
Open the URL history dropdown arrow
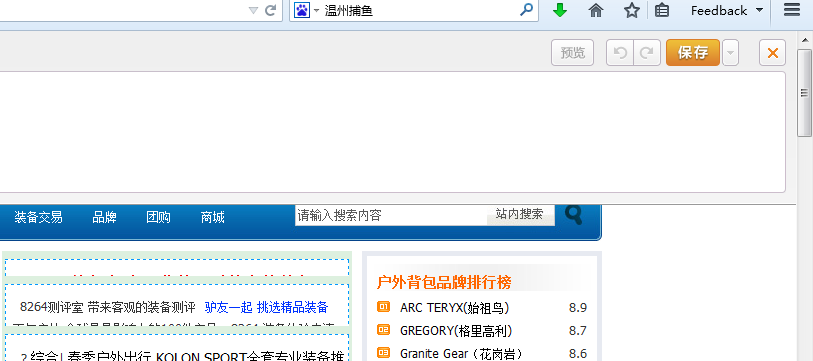pyautogui.click(x=253, y=10)
